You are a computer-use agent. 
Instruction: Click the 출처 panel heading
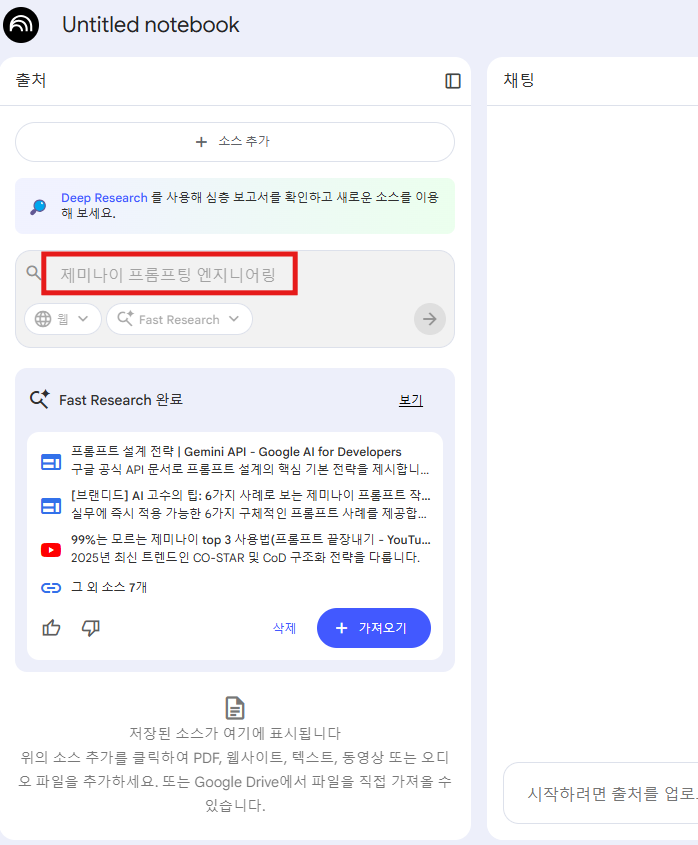tap(31, 80)
